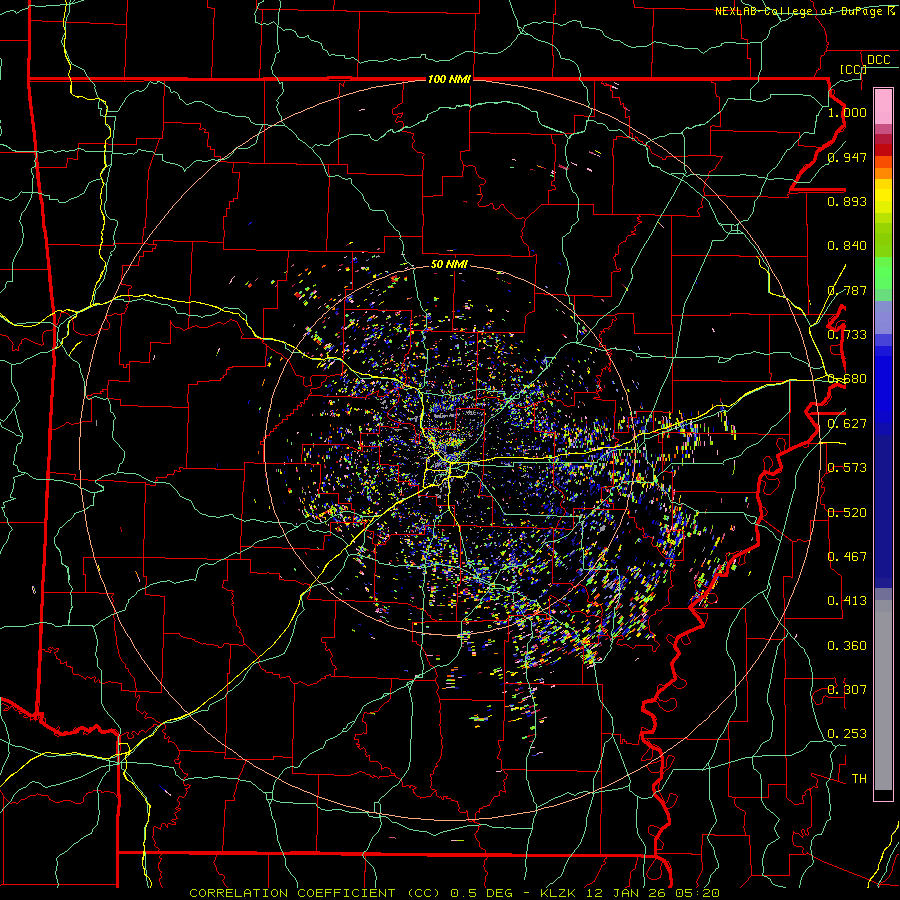Select the 0.733 legend value
Viewport: 900px width, 900px height.
tap(847, 335)
